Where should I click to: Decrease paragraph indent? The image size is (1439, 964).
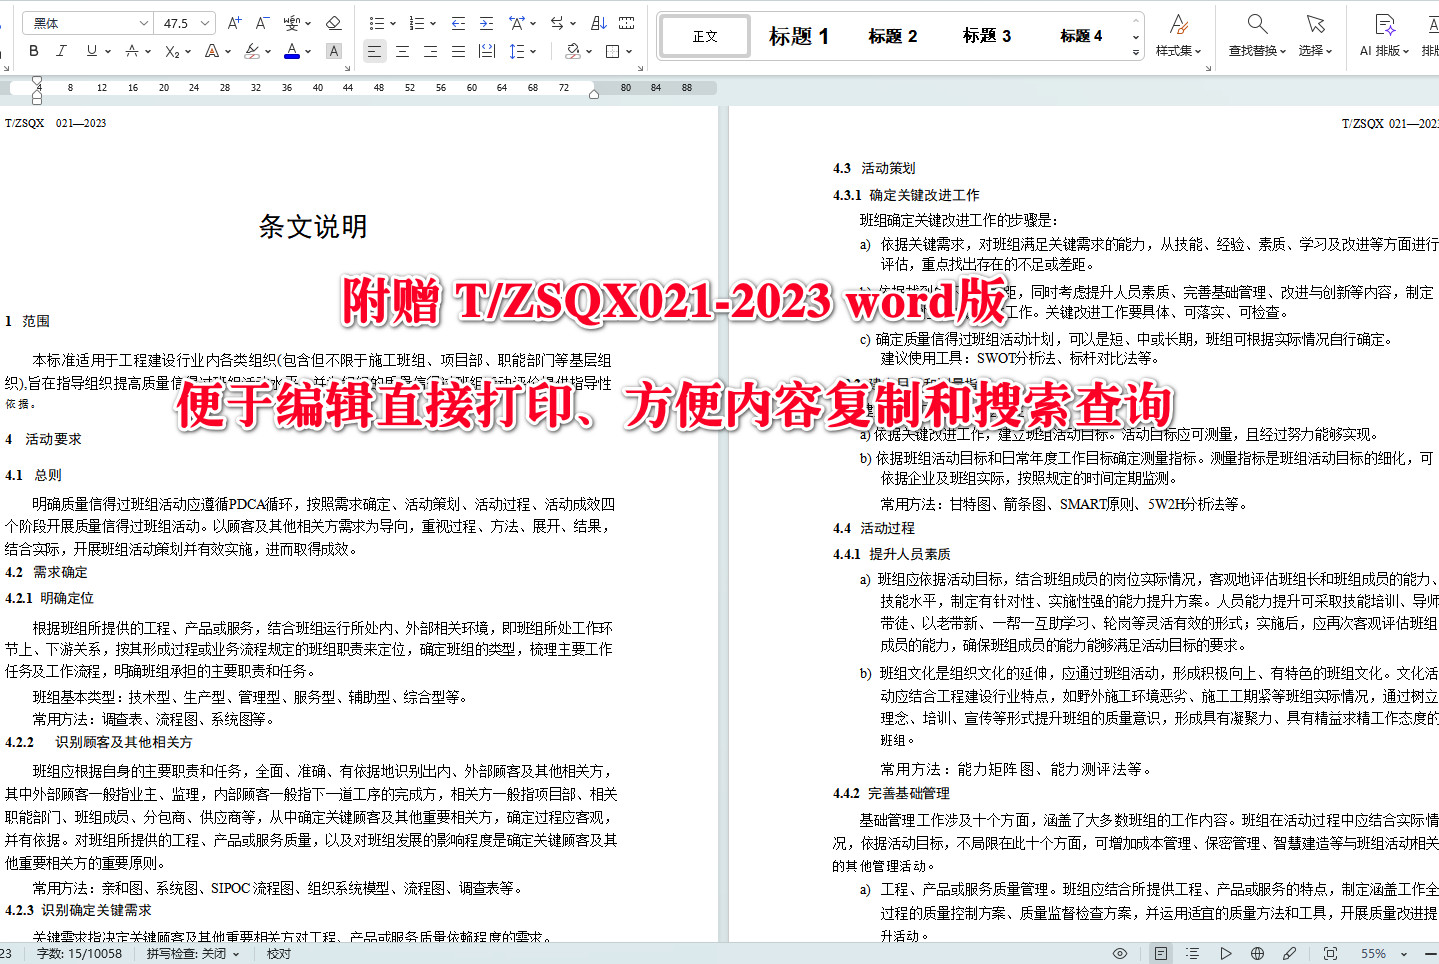[x=458, y=23]
